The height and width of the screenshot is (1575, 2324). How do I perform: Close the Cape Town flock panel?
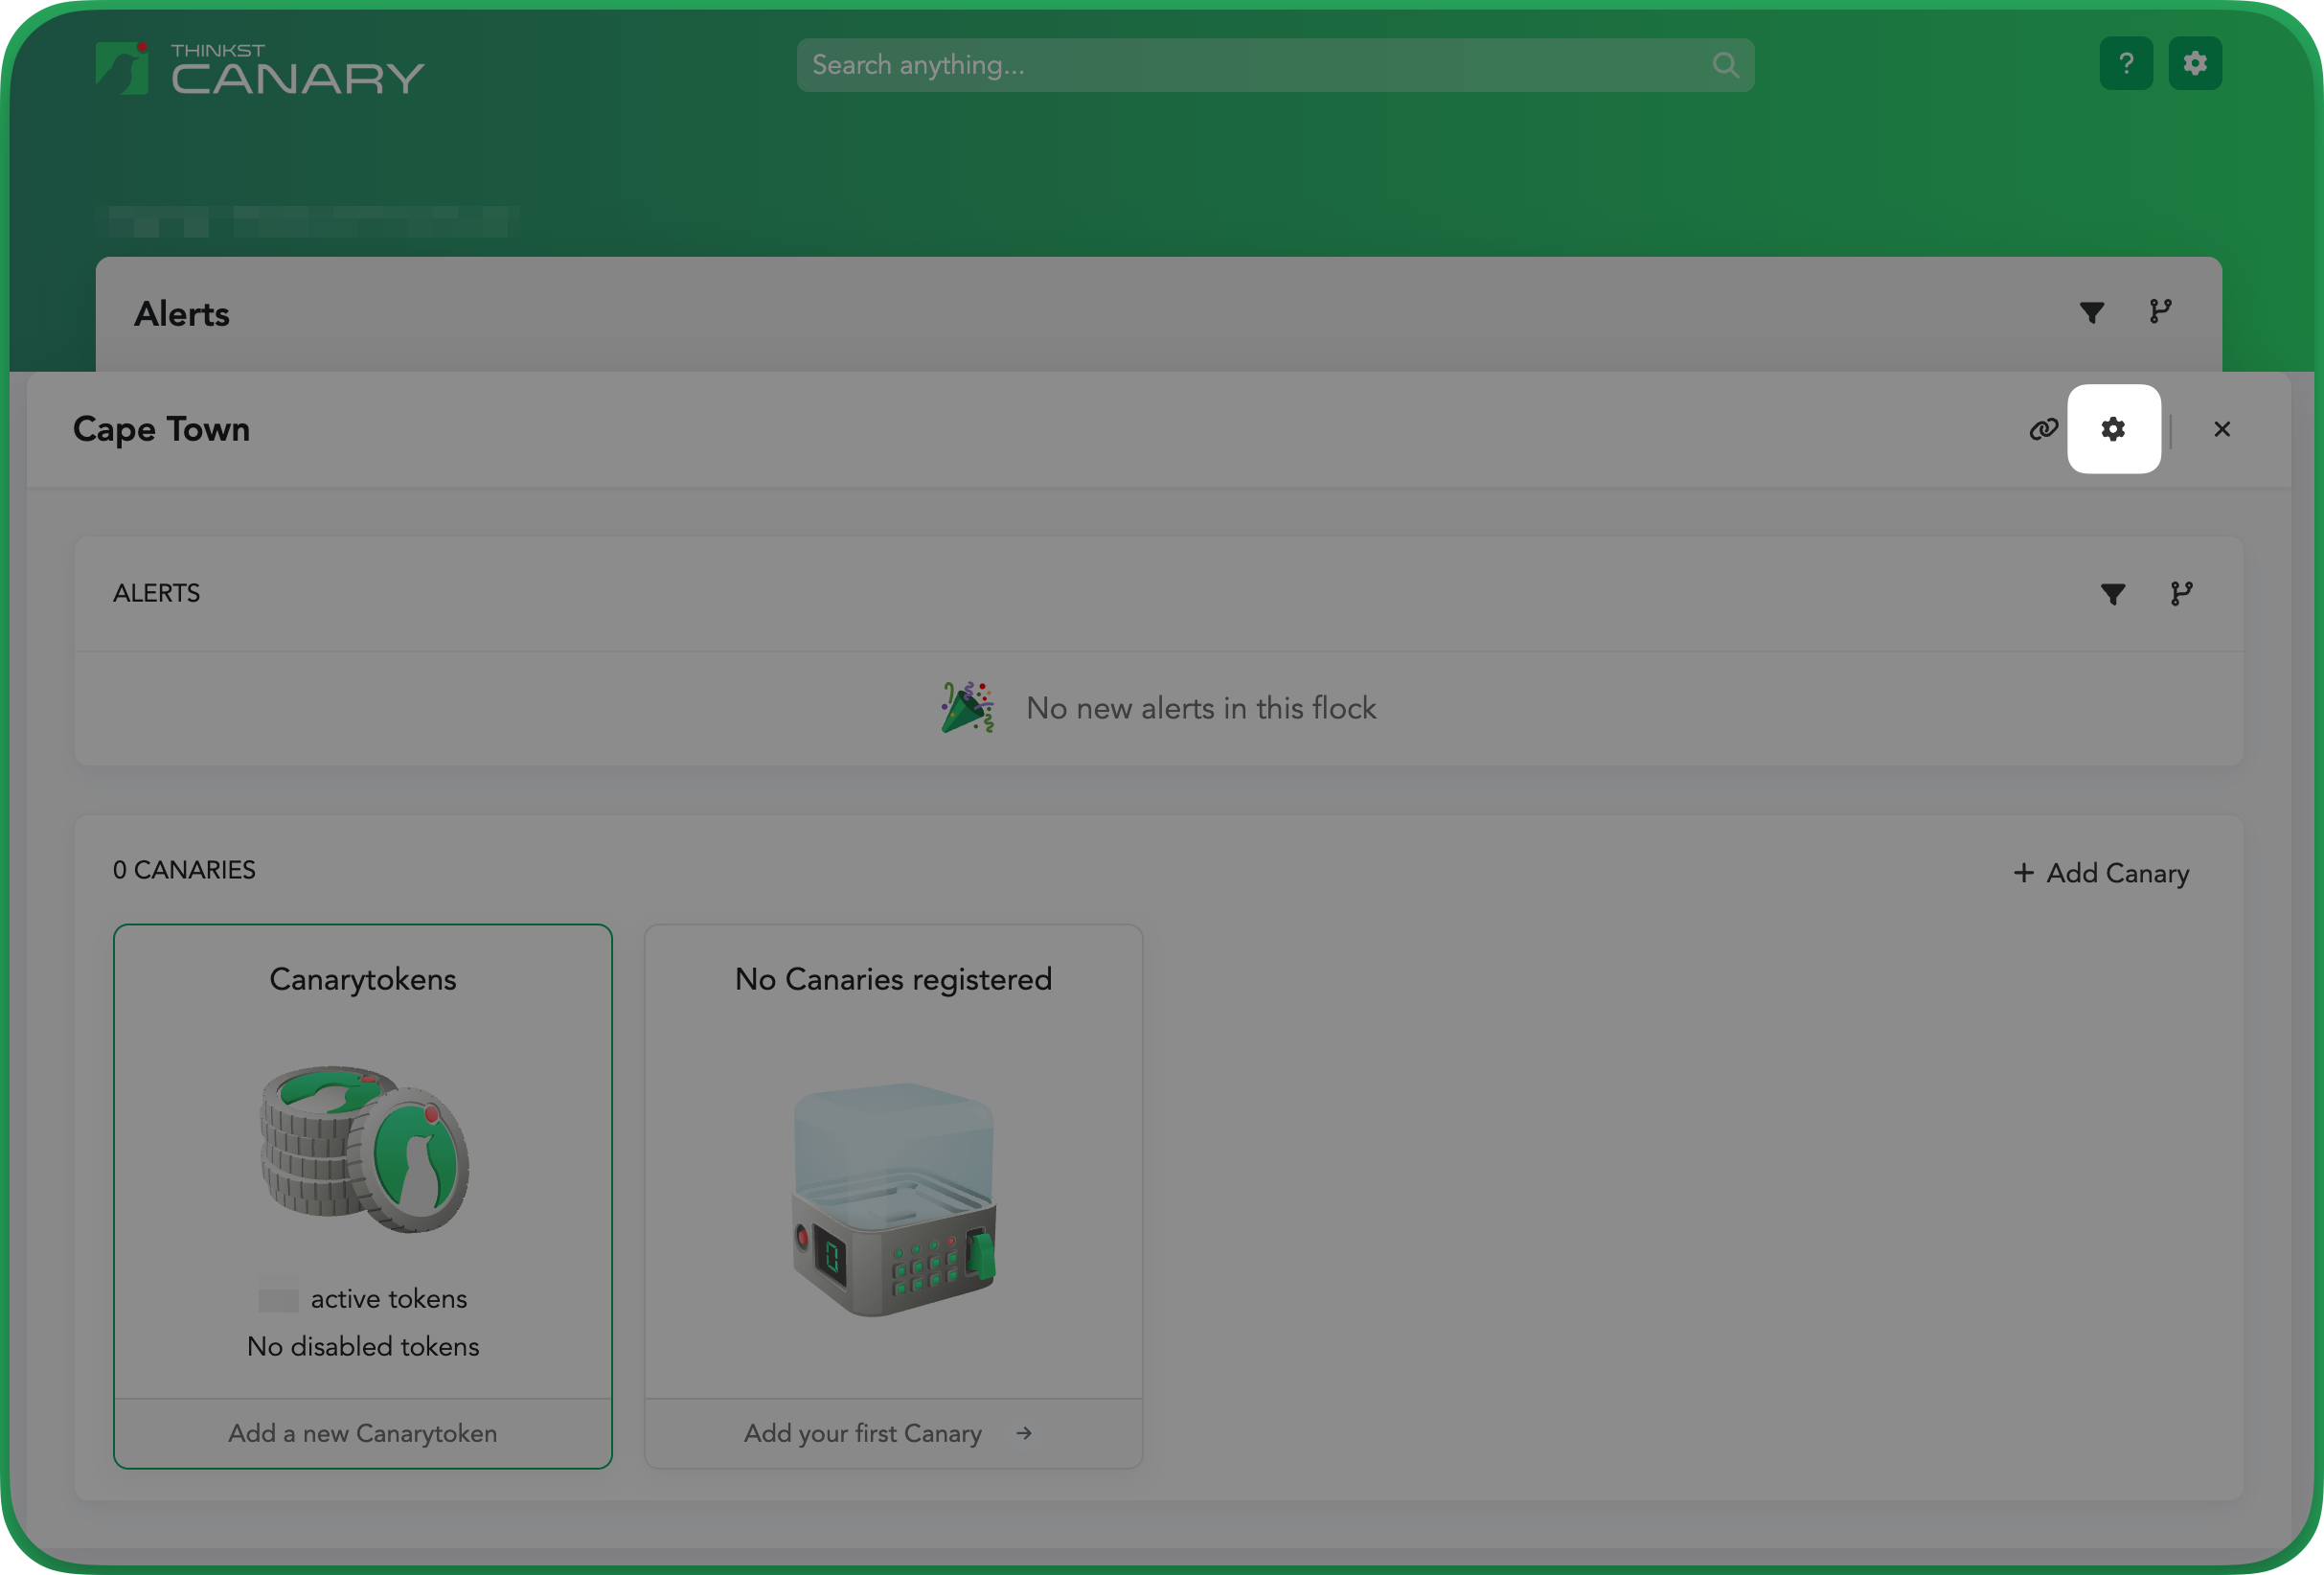[2221, 429]
